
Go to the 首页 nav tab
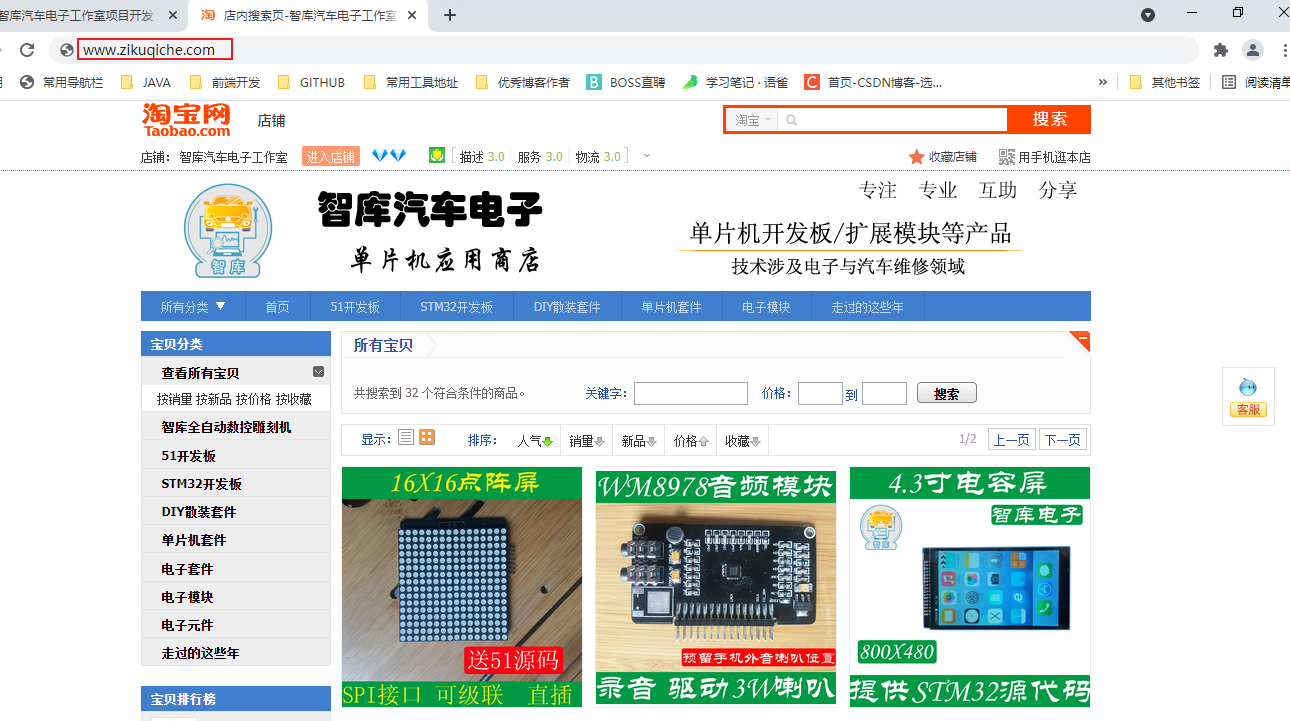(277, 307)
